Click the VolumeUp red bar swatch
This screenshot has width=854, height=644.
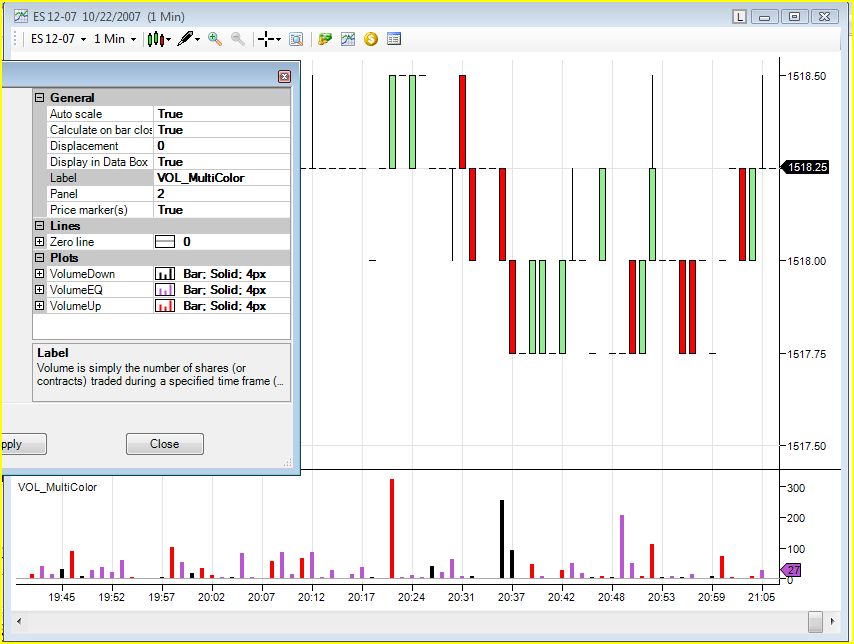(165, 306)
